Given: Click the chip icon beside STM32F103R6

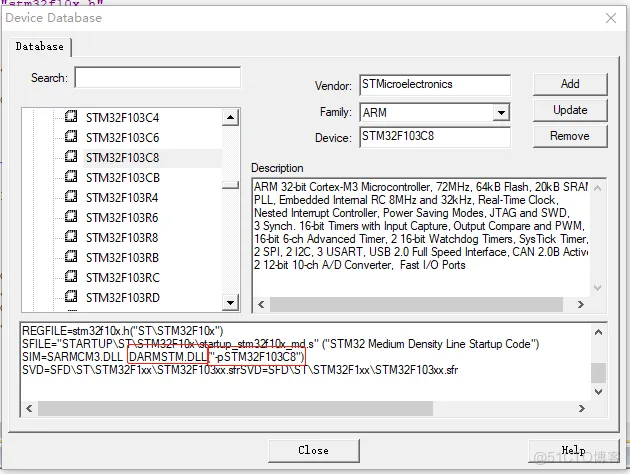Looking at the screenshot, I should click(71, 217).
